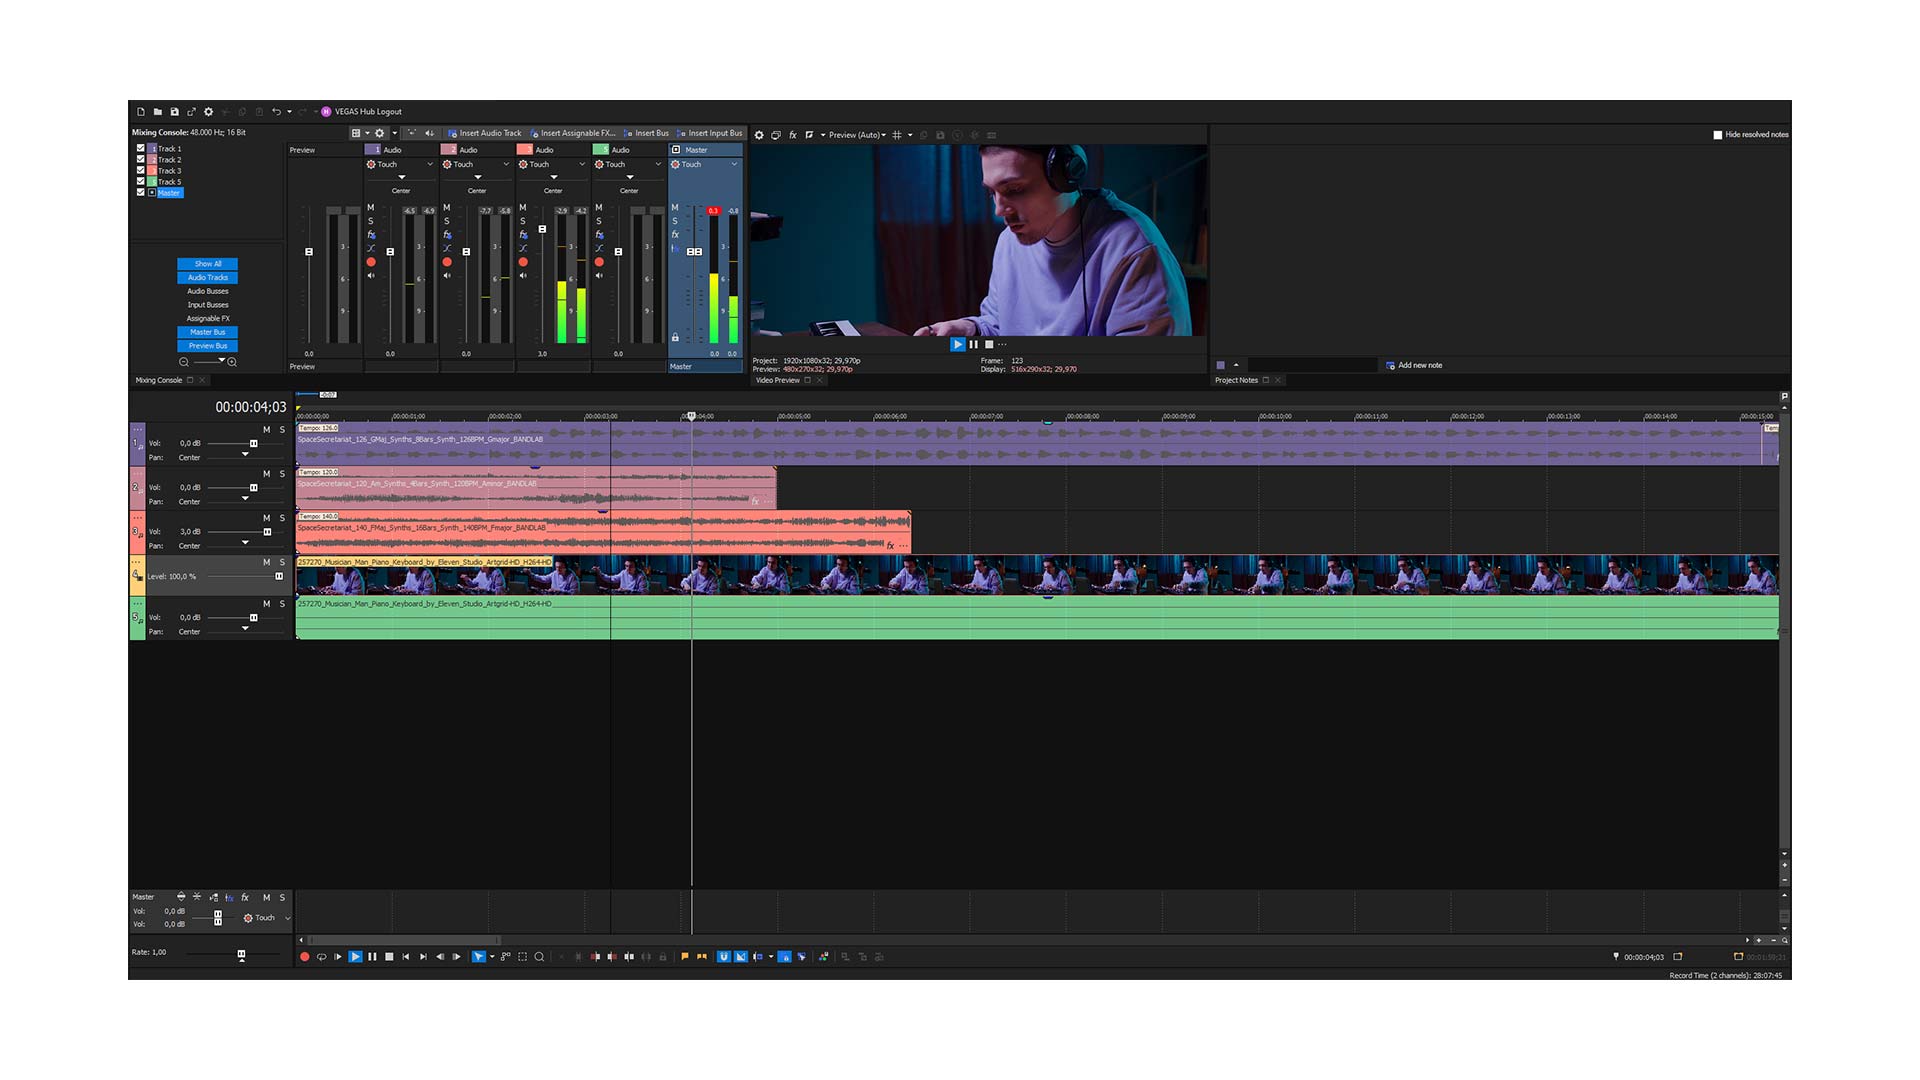Click Insert Audio Track in Mixing Console
Image resolution: width=1920 pixels, height=1080 pixels.
tap(485, 133)
